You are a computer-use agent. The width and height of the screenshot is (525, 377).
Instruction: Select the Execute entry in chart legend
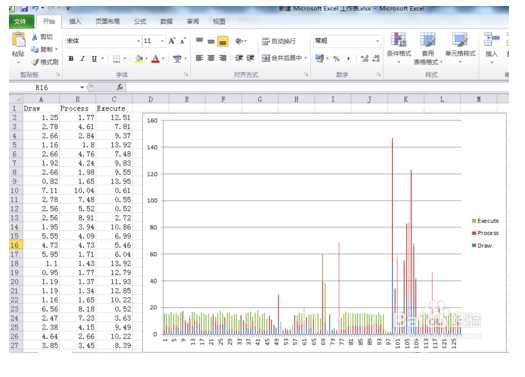(x=485, y=221)
